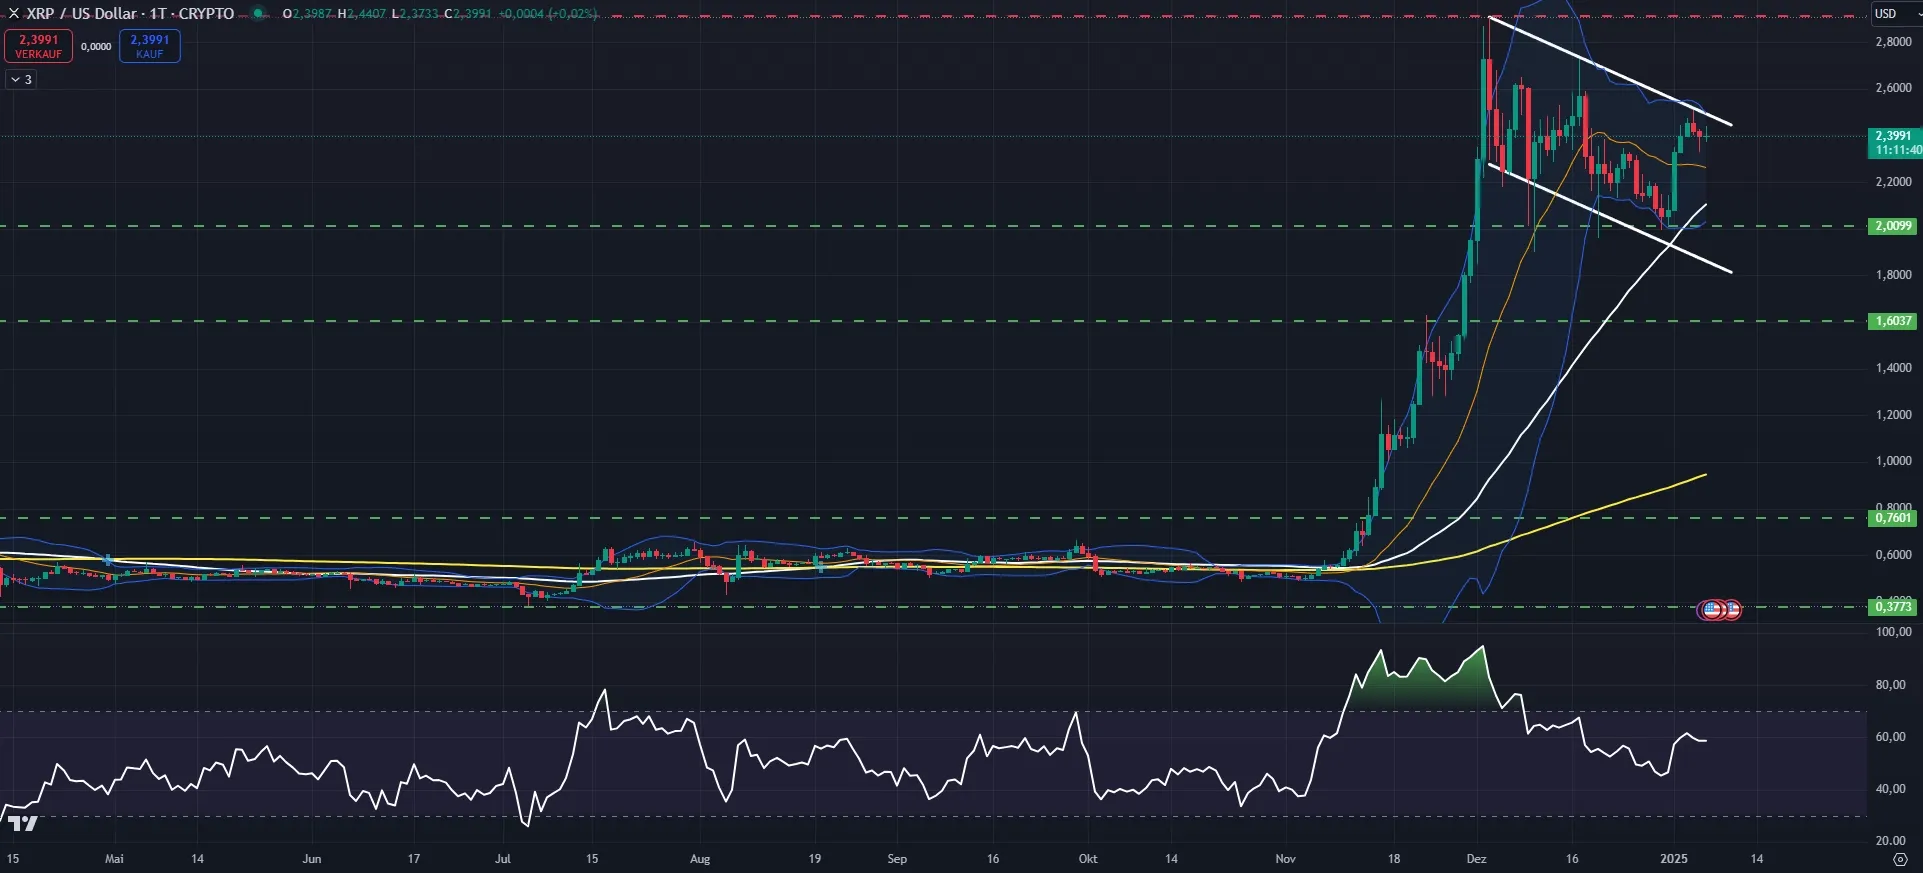Viewport: 1923px width, 873px height.
Task: Click 2,2000 on the price axis
Action: coord(1893,182)
